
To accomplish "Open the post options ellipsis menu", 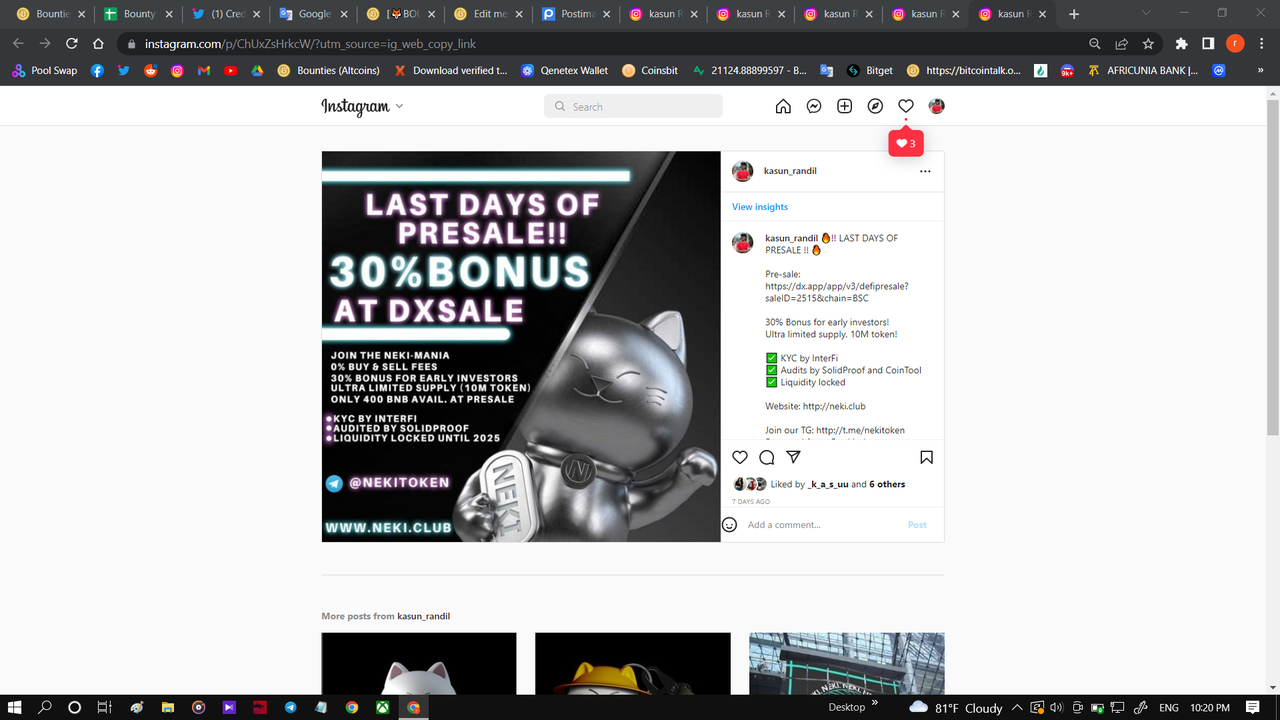I will coord(925,171).
